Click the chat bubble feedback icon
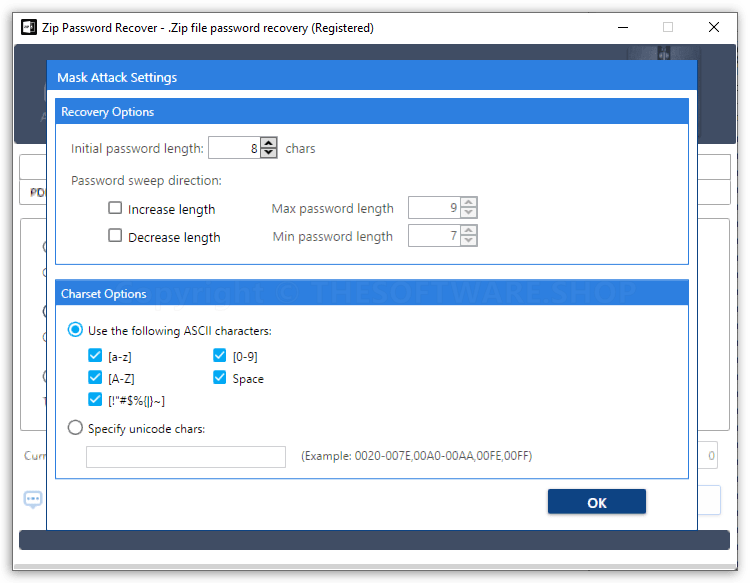 [33, 498]
